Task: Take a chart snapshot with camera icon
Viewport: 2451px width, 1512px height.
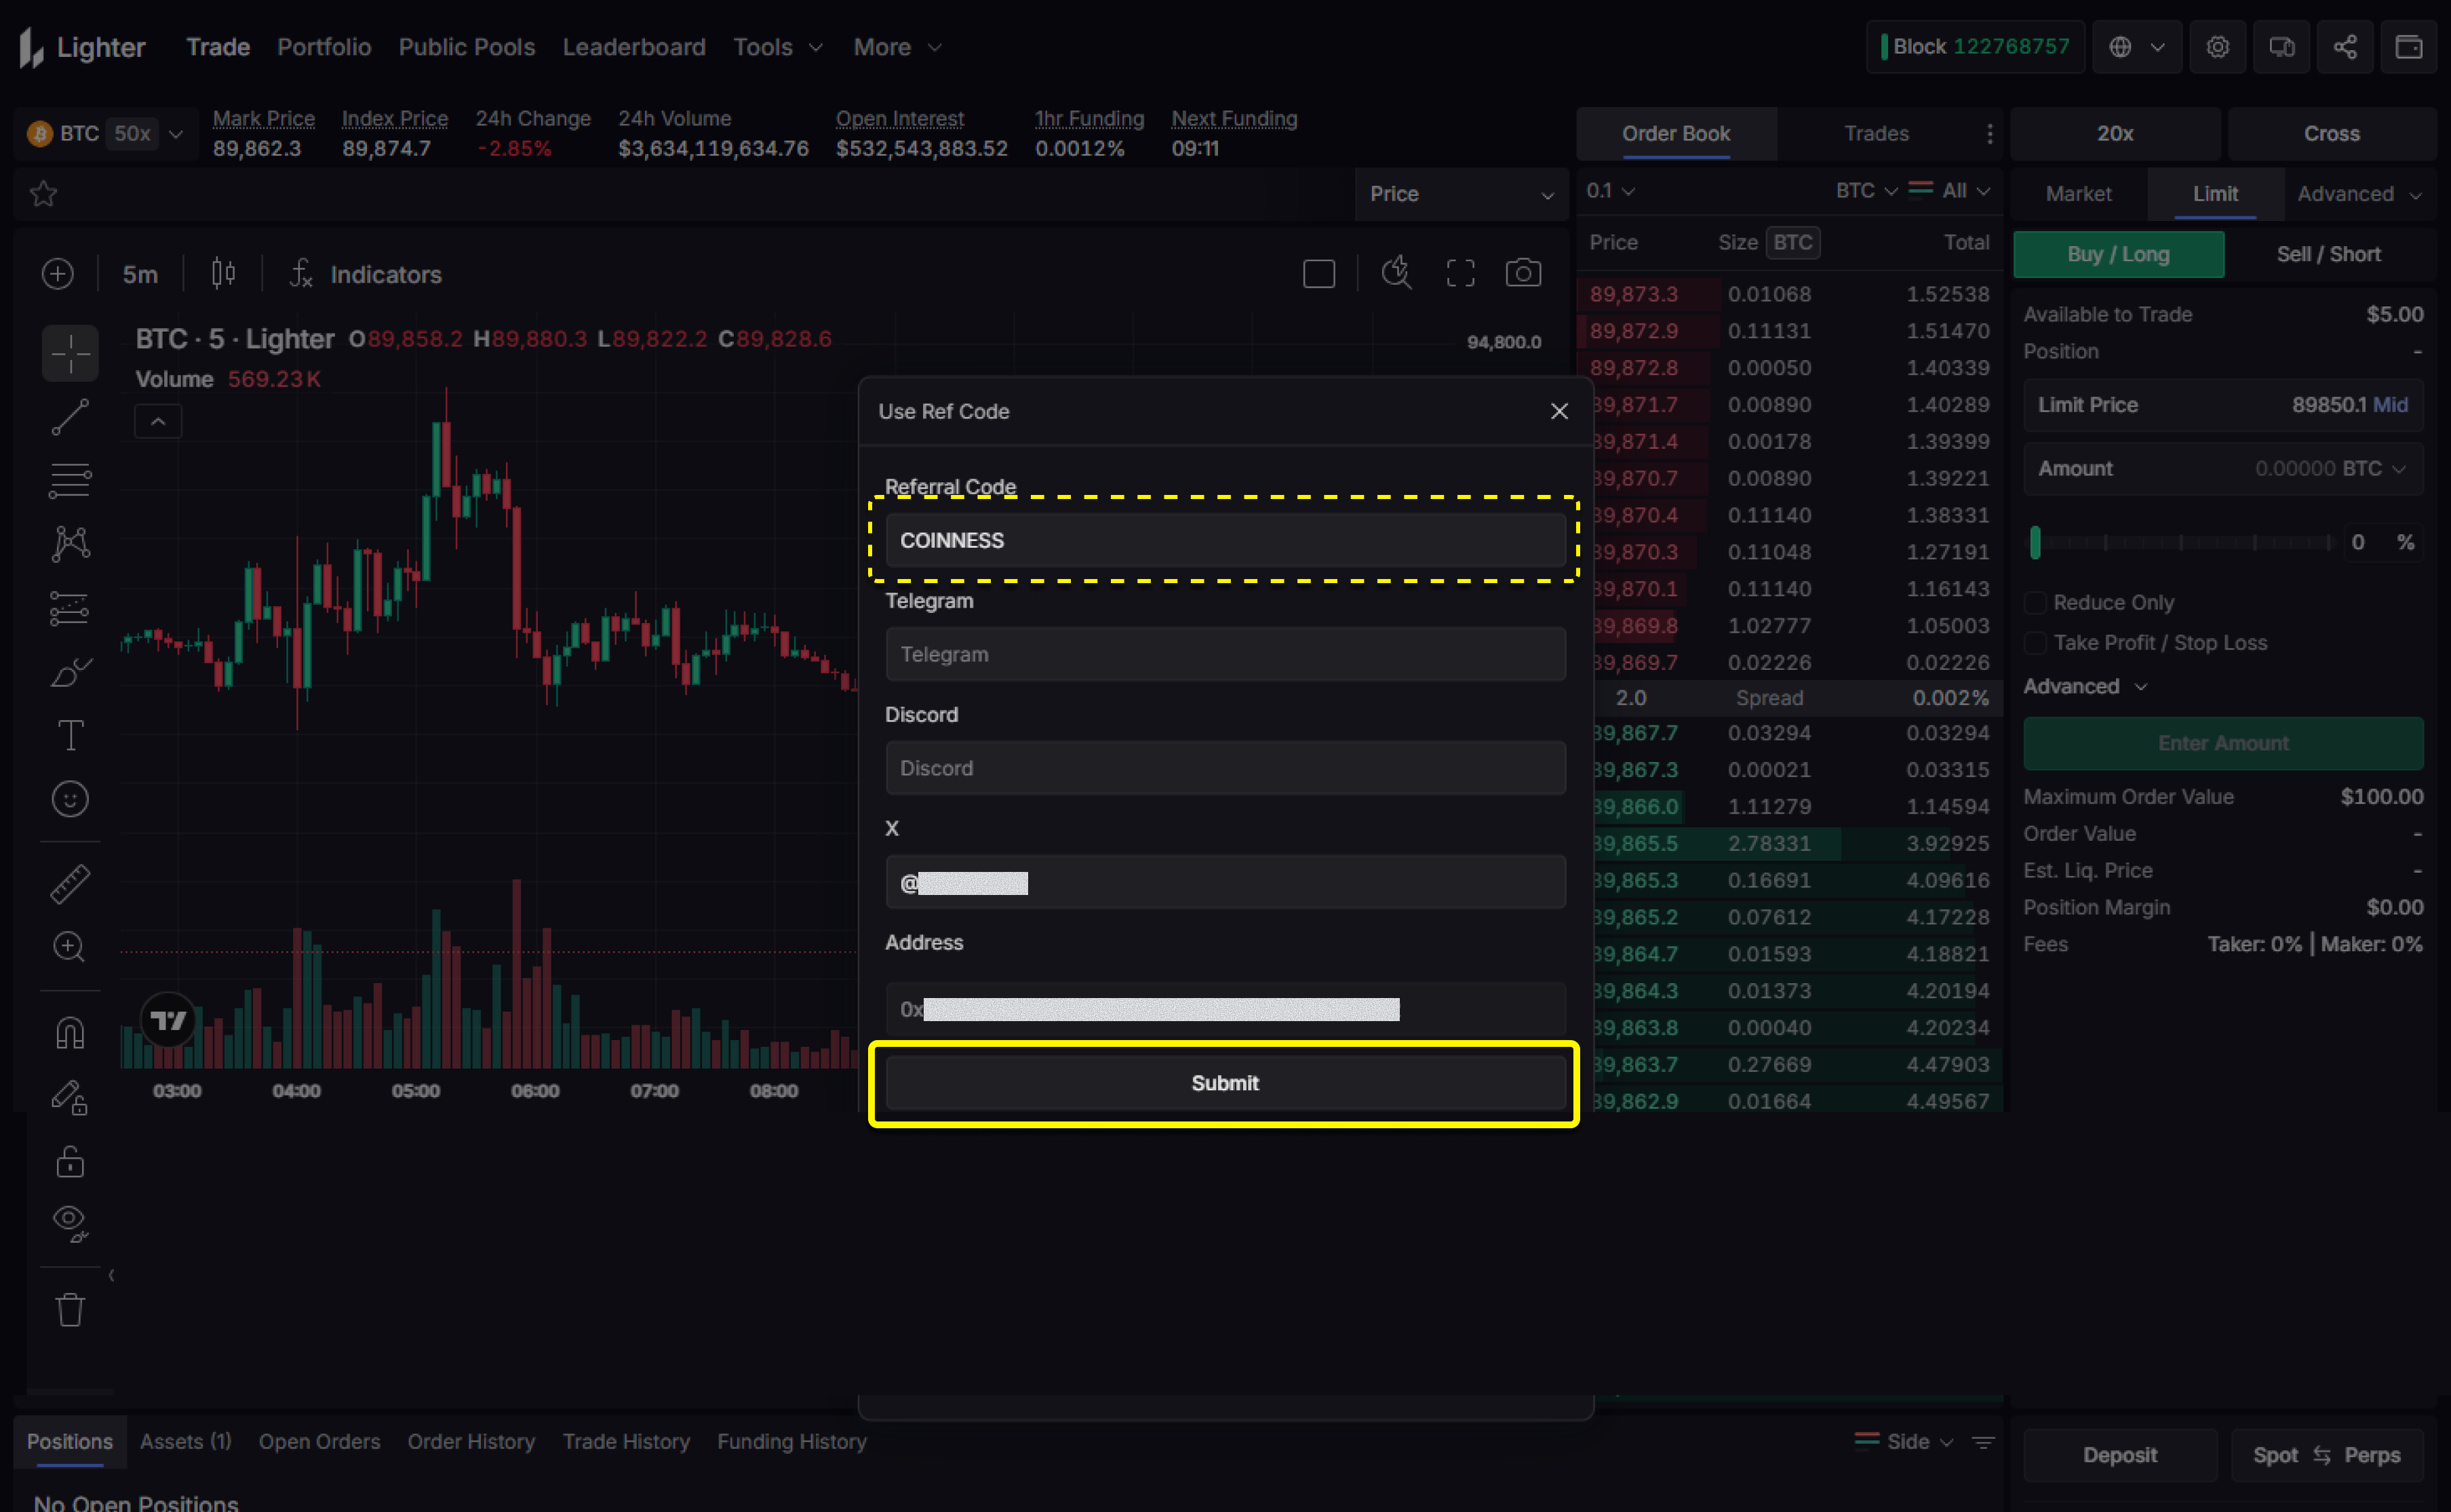Action: click(1523, 273)
